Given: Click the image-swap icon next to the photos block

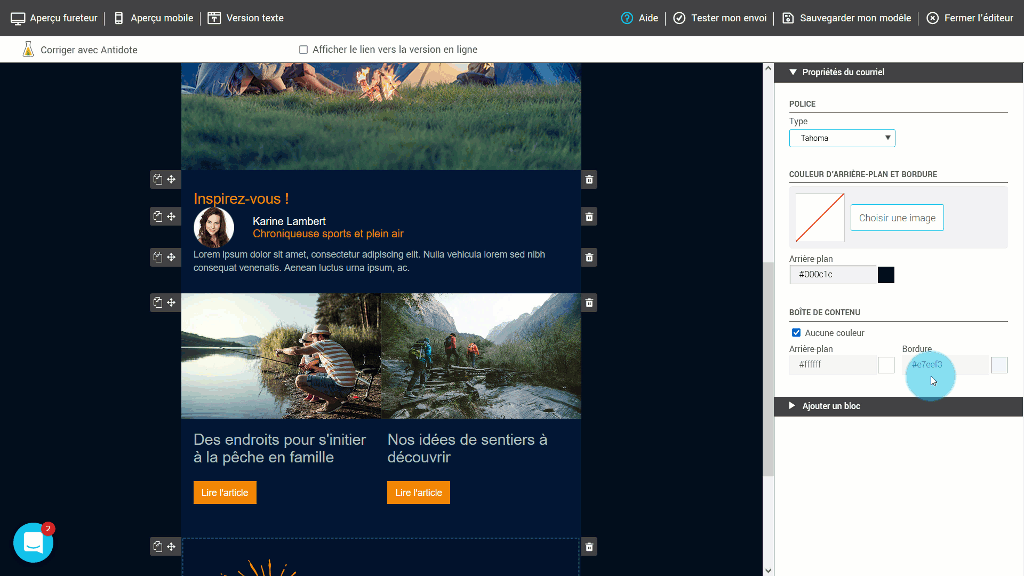Looking at the screenshot, I should click(157, 302).
